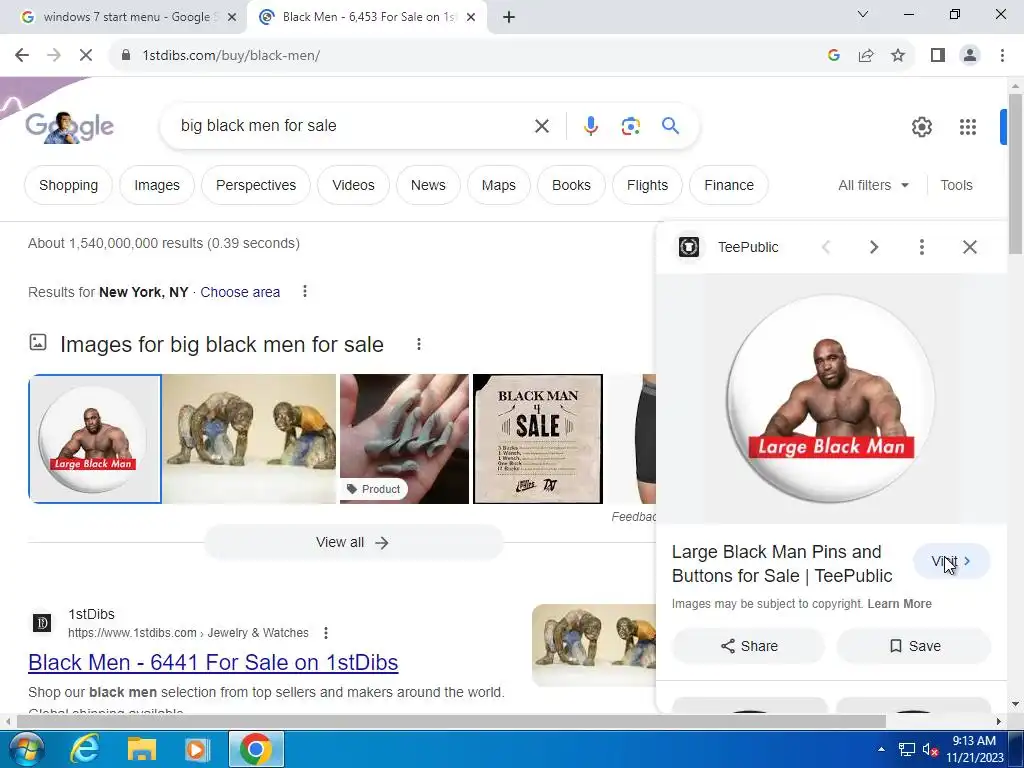
Task: Open the Chrome three-dot menu
Action: (x=1002, y=56)
